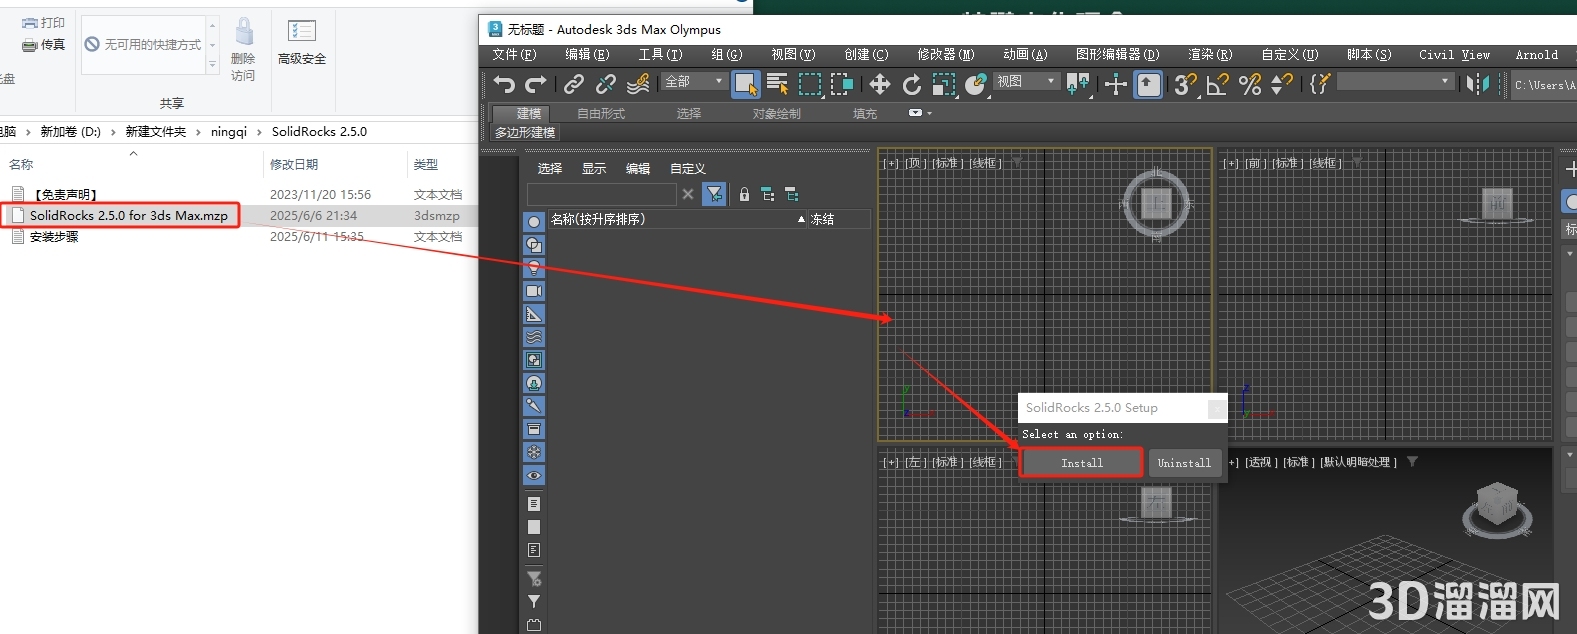Open the 渲染(R) menu
The height and width of the screenshot is (634, 1577).
(1210, 55)
